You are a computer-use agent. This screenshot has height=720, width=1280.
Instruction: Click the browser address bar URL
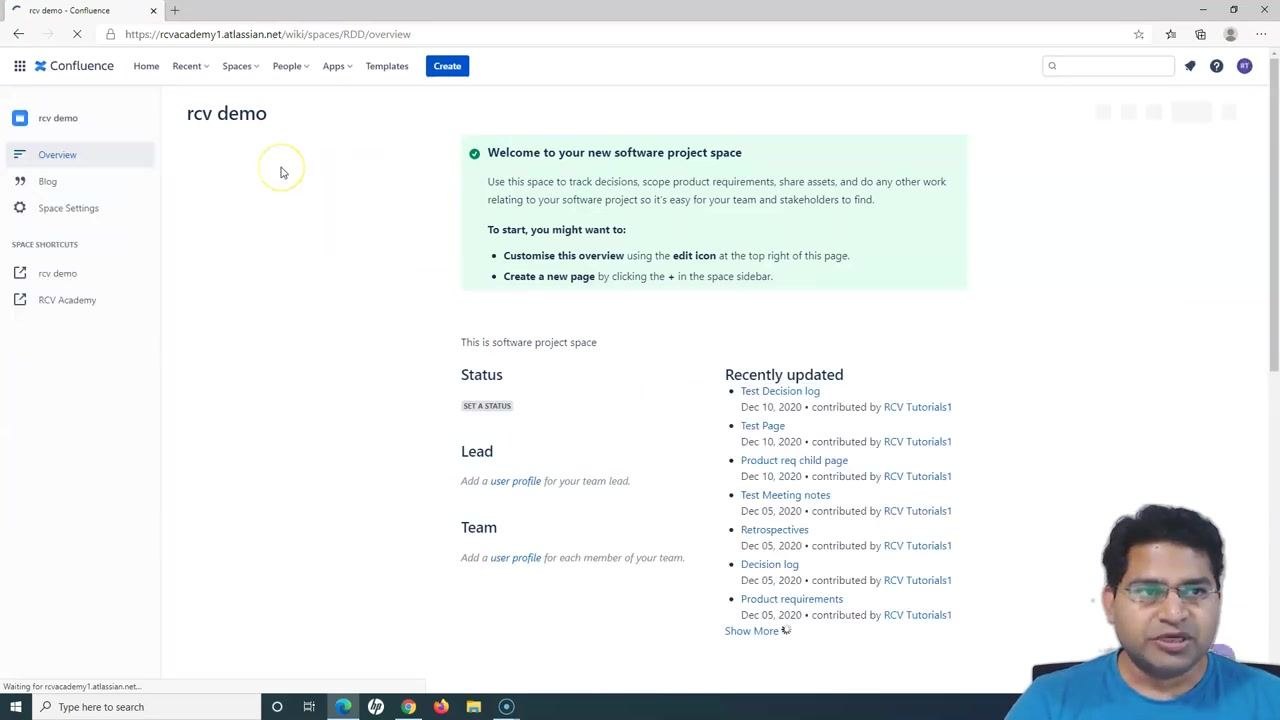268,34
